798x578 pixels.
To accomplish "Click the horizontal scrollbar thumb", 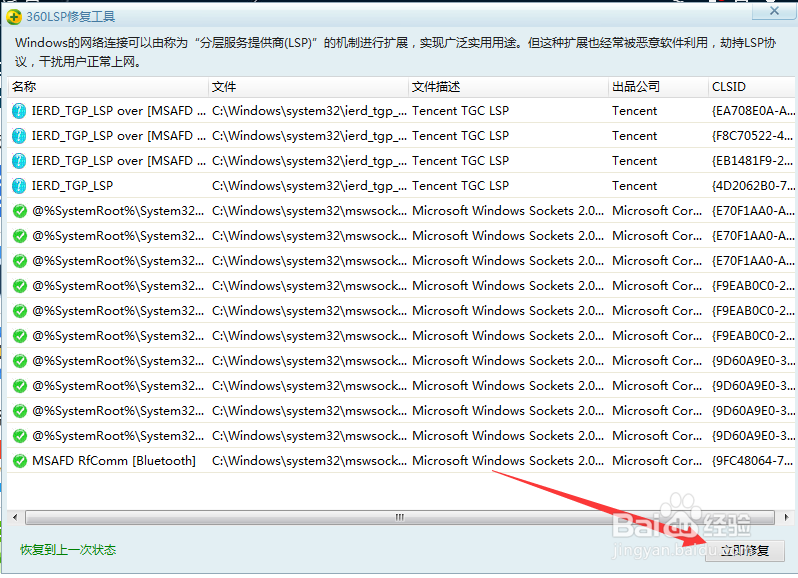I will coord(400,517).
